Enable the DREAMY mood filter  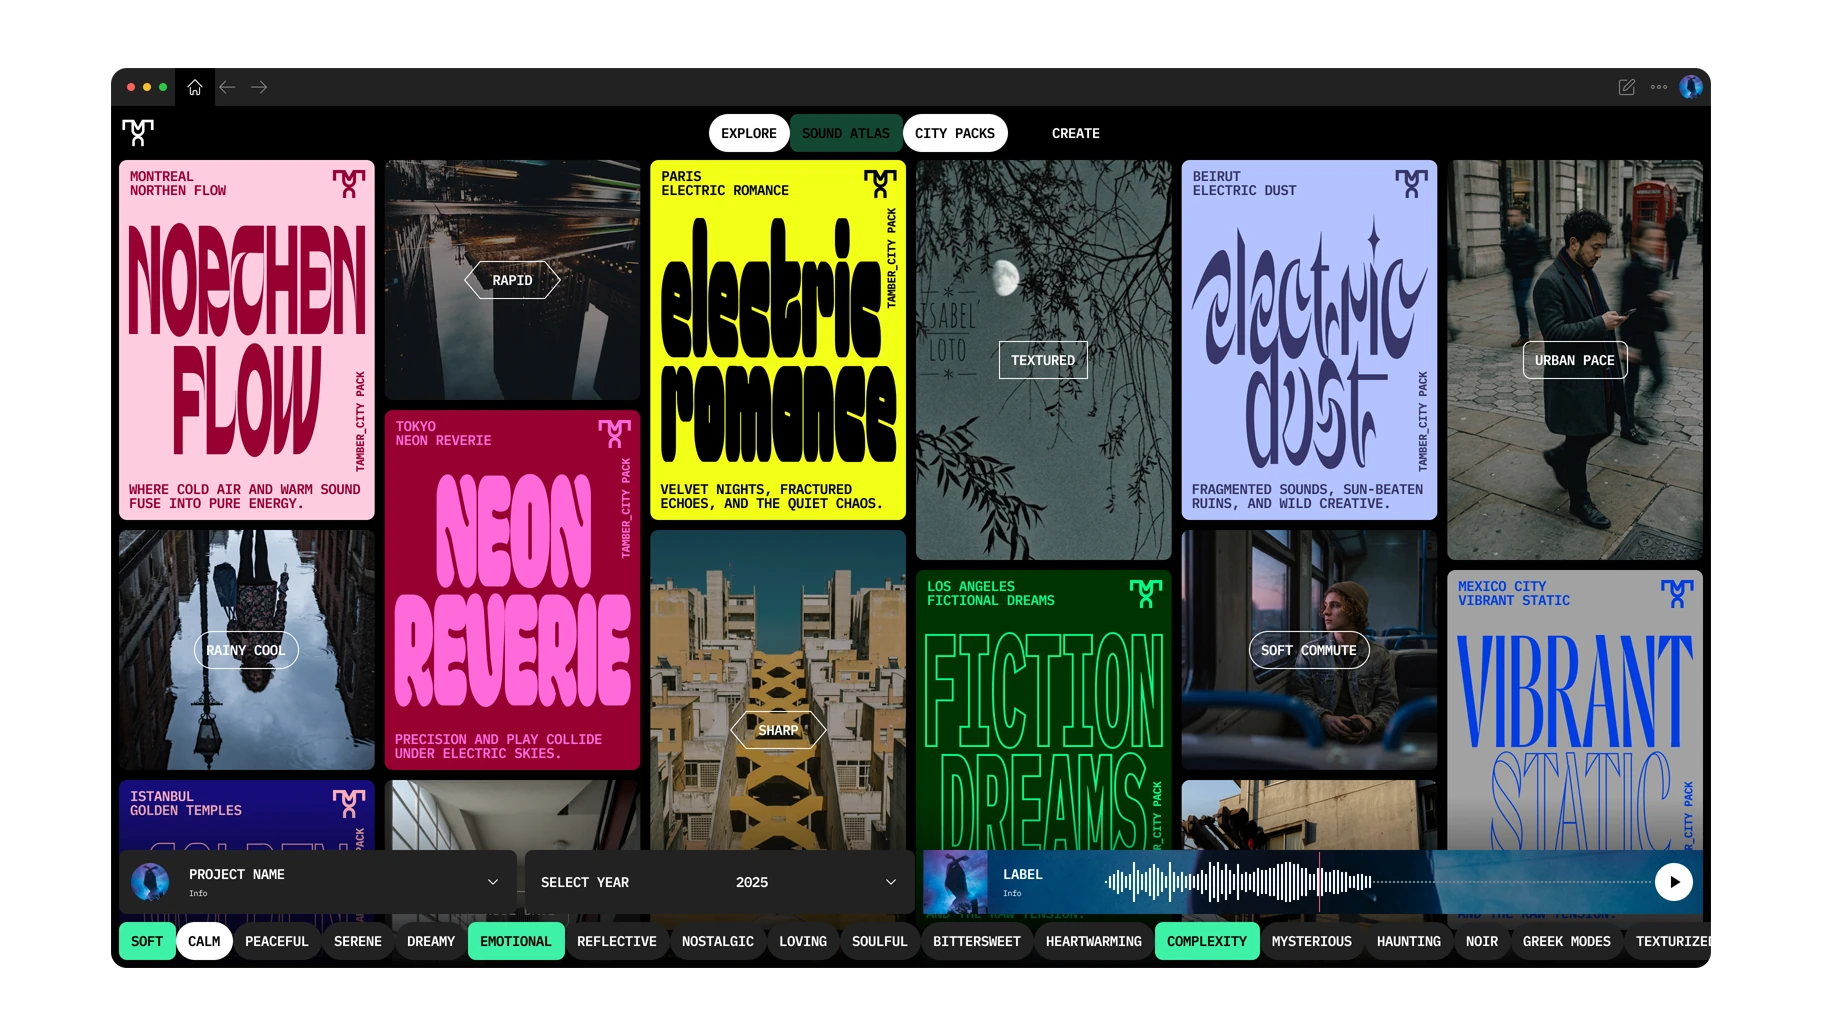(x=431, y=941)
